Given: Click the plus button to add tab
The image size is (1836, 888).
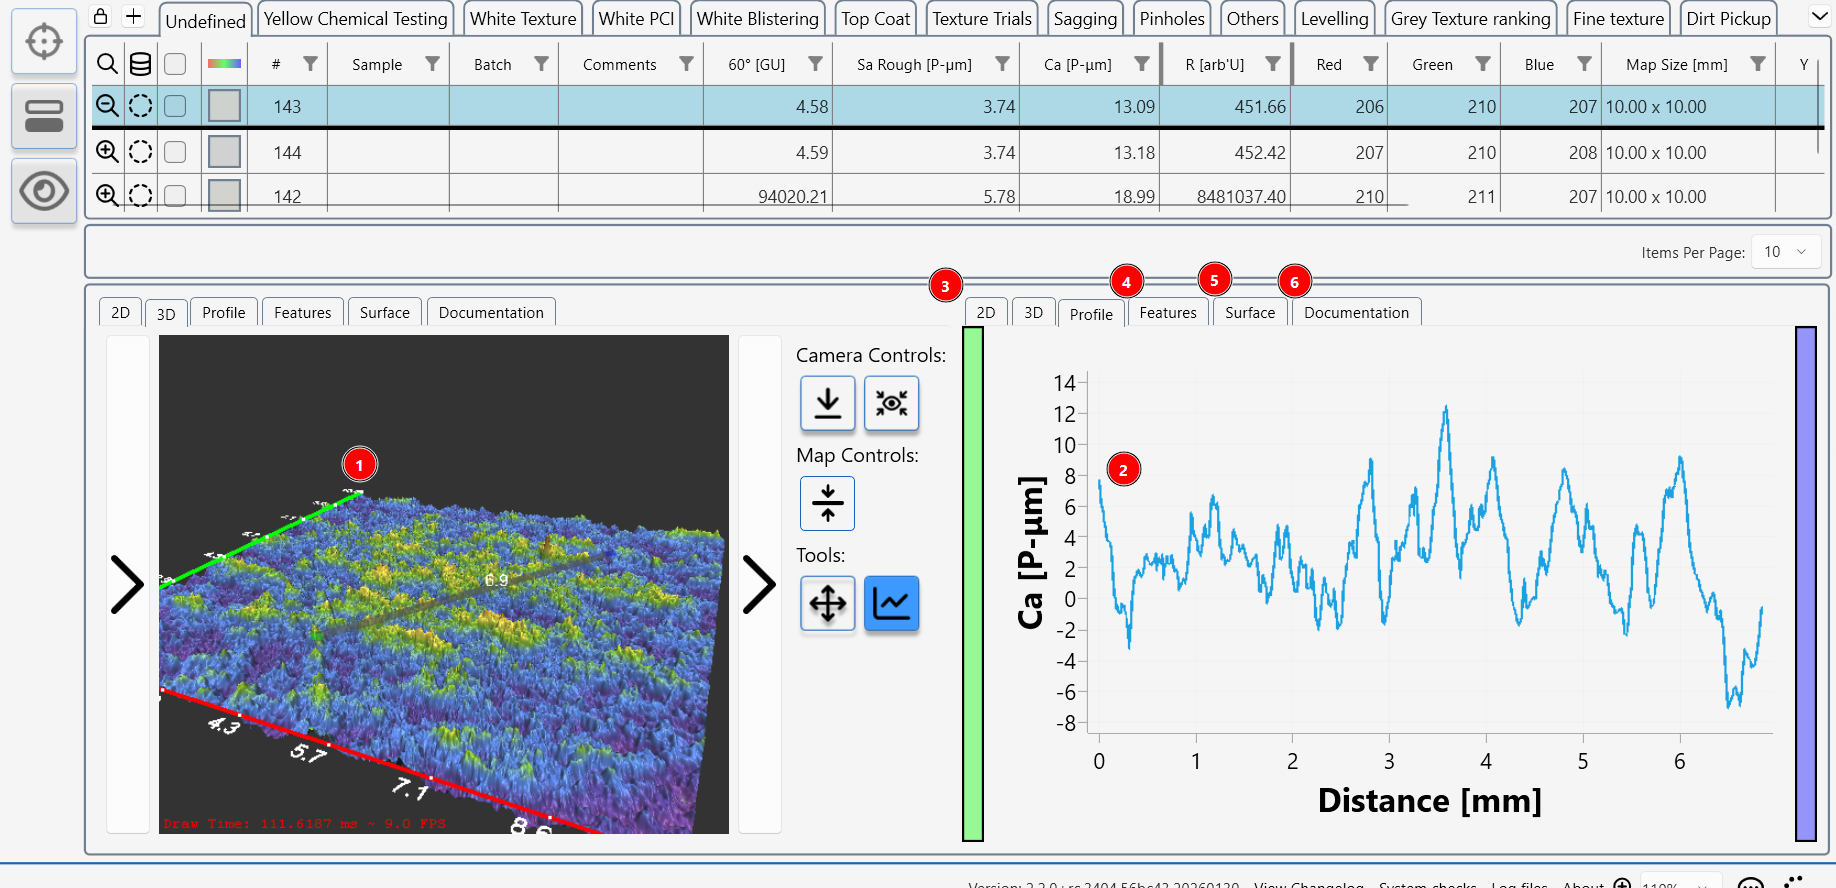Looking at the screenshot, I should pos(133,16).
